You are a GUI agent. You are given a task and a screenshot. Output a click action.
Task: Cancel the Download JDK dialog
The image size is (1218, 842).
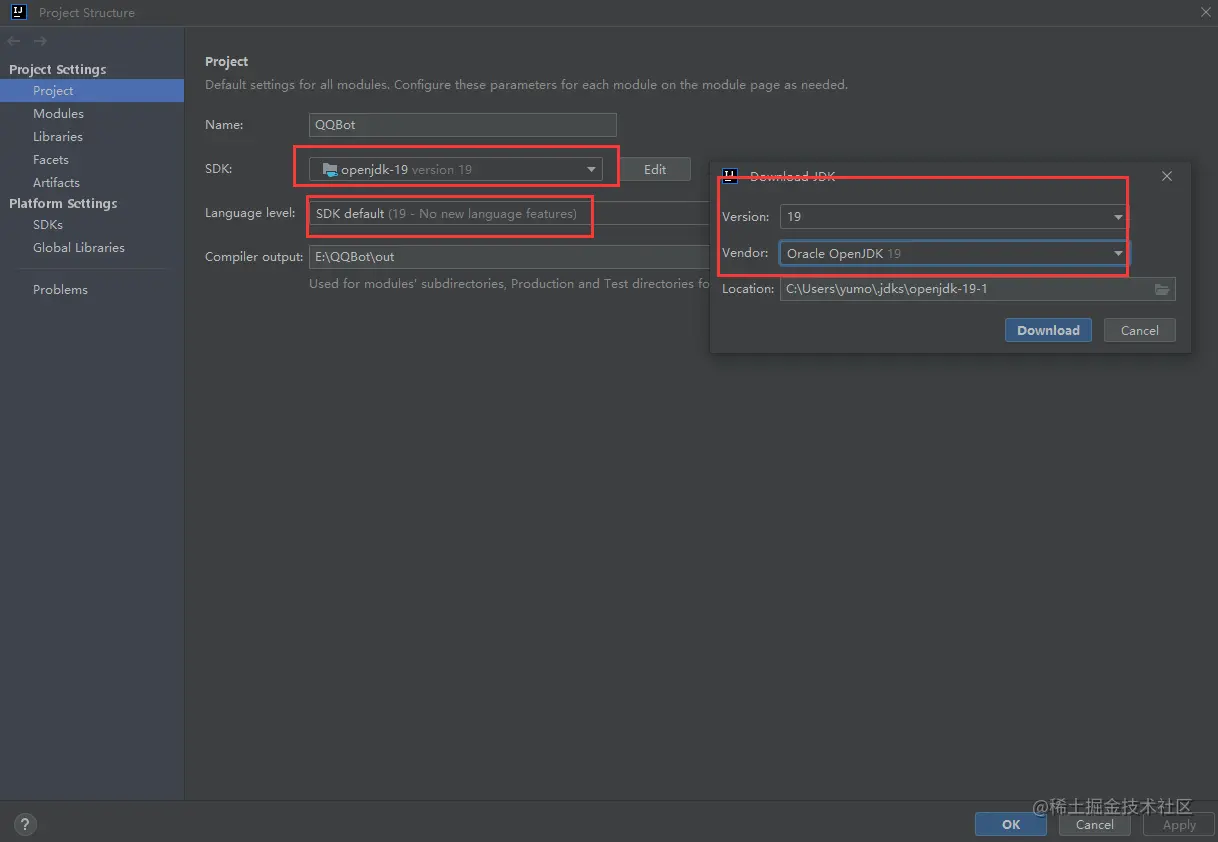coord(1140,331)
